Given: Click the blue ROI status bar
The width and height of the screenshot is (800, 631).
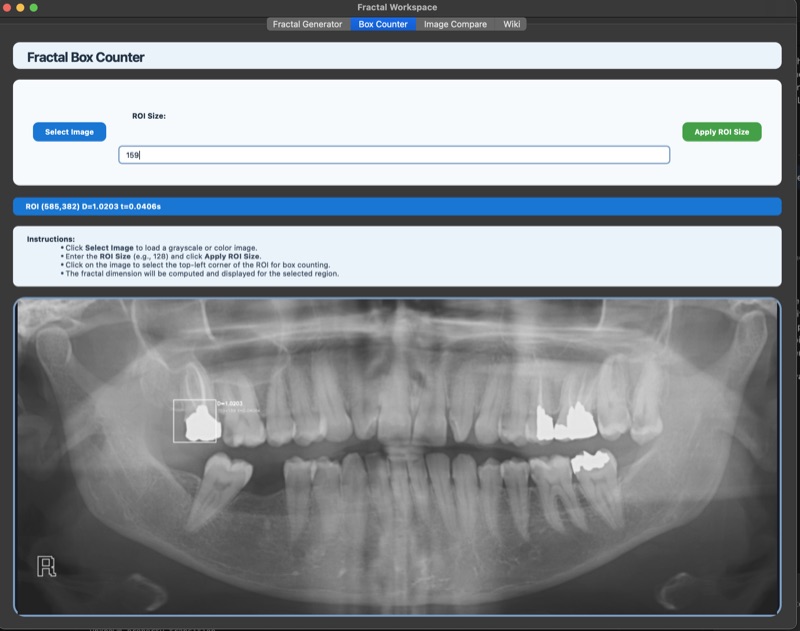Looking at the screenshot, I should [397, 207].
